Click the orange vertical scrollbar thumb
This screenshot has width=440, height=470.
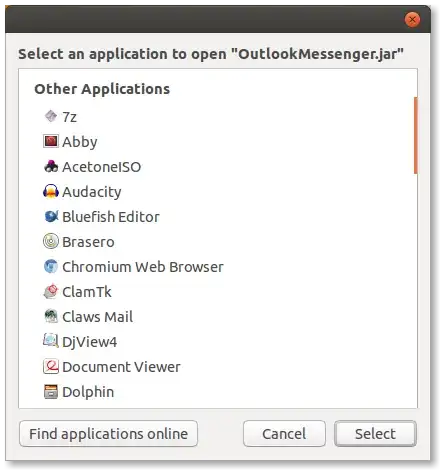(415, 135)
